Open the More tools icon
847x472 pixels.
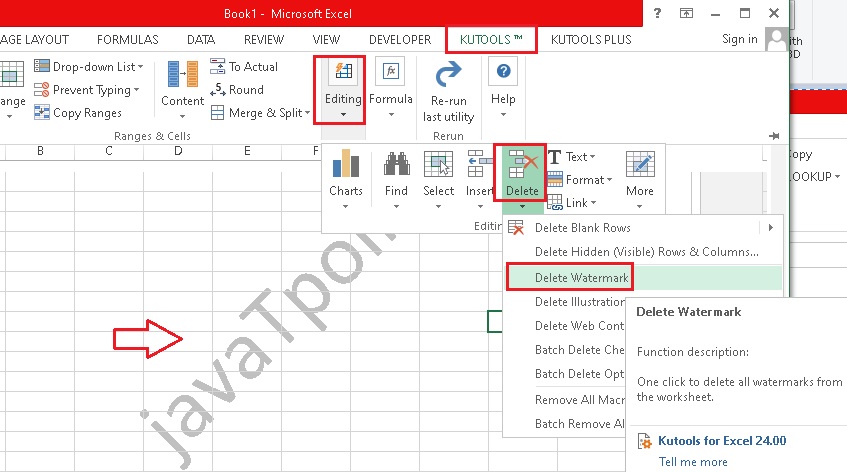pos(640,164)
